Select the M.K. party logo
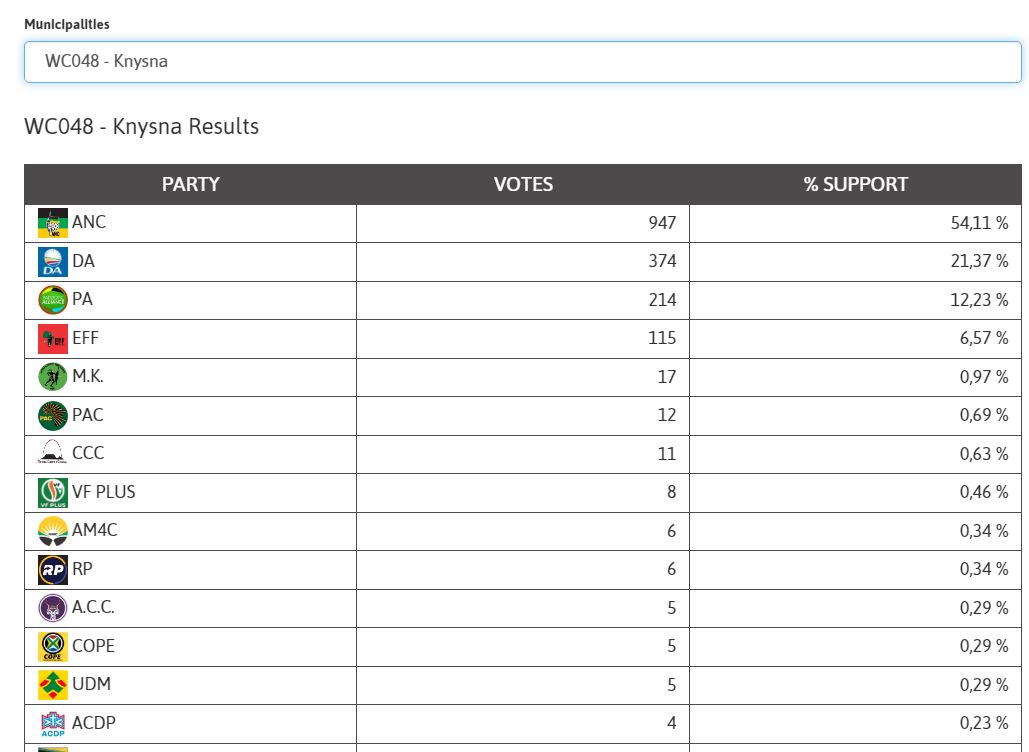This screenshot has width=1029, height=752. 52,377
